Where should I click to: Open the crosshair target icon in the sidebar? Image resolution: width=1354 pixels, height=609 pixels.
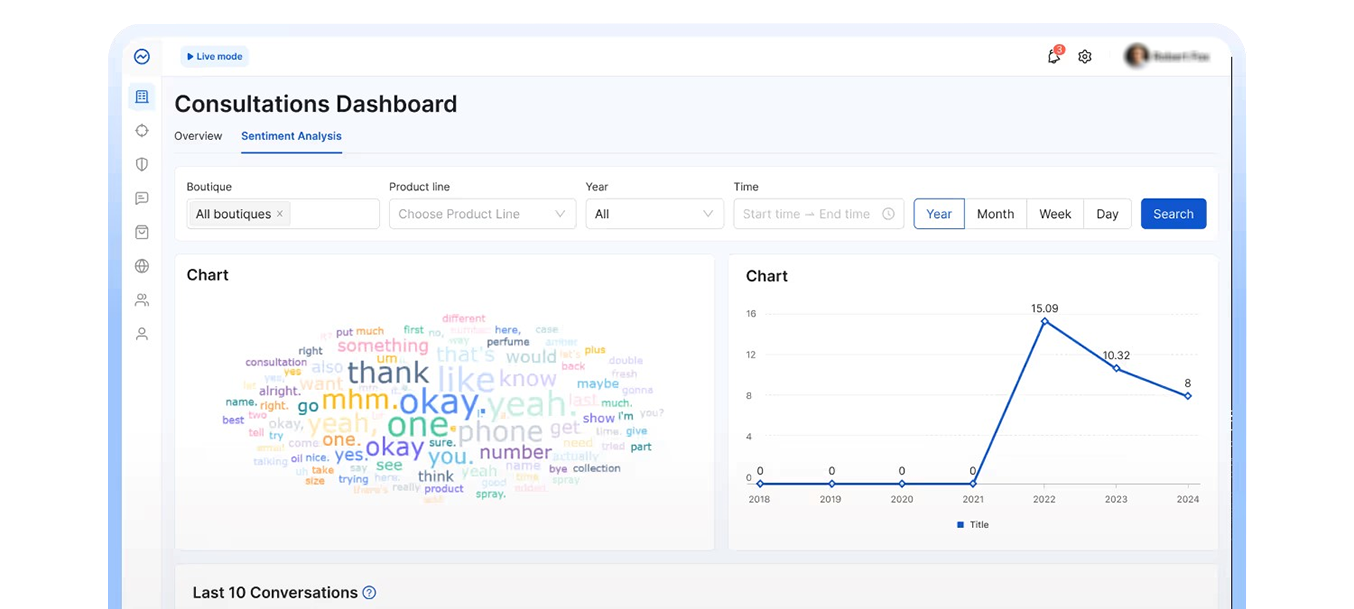pos(142,131)
